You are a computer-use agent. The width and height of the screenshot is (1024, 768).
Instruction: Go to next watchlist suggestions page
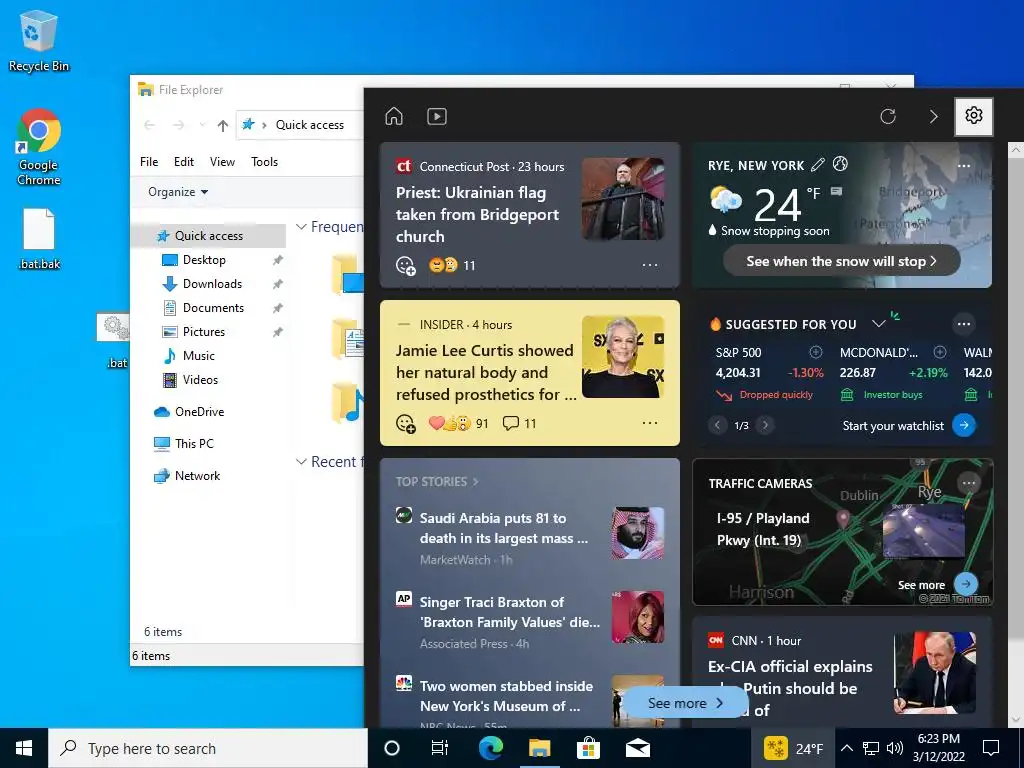click(765, 425)
